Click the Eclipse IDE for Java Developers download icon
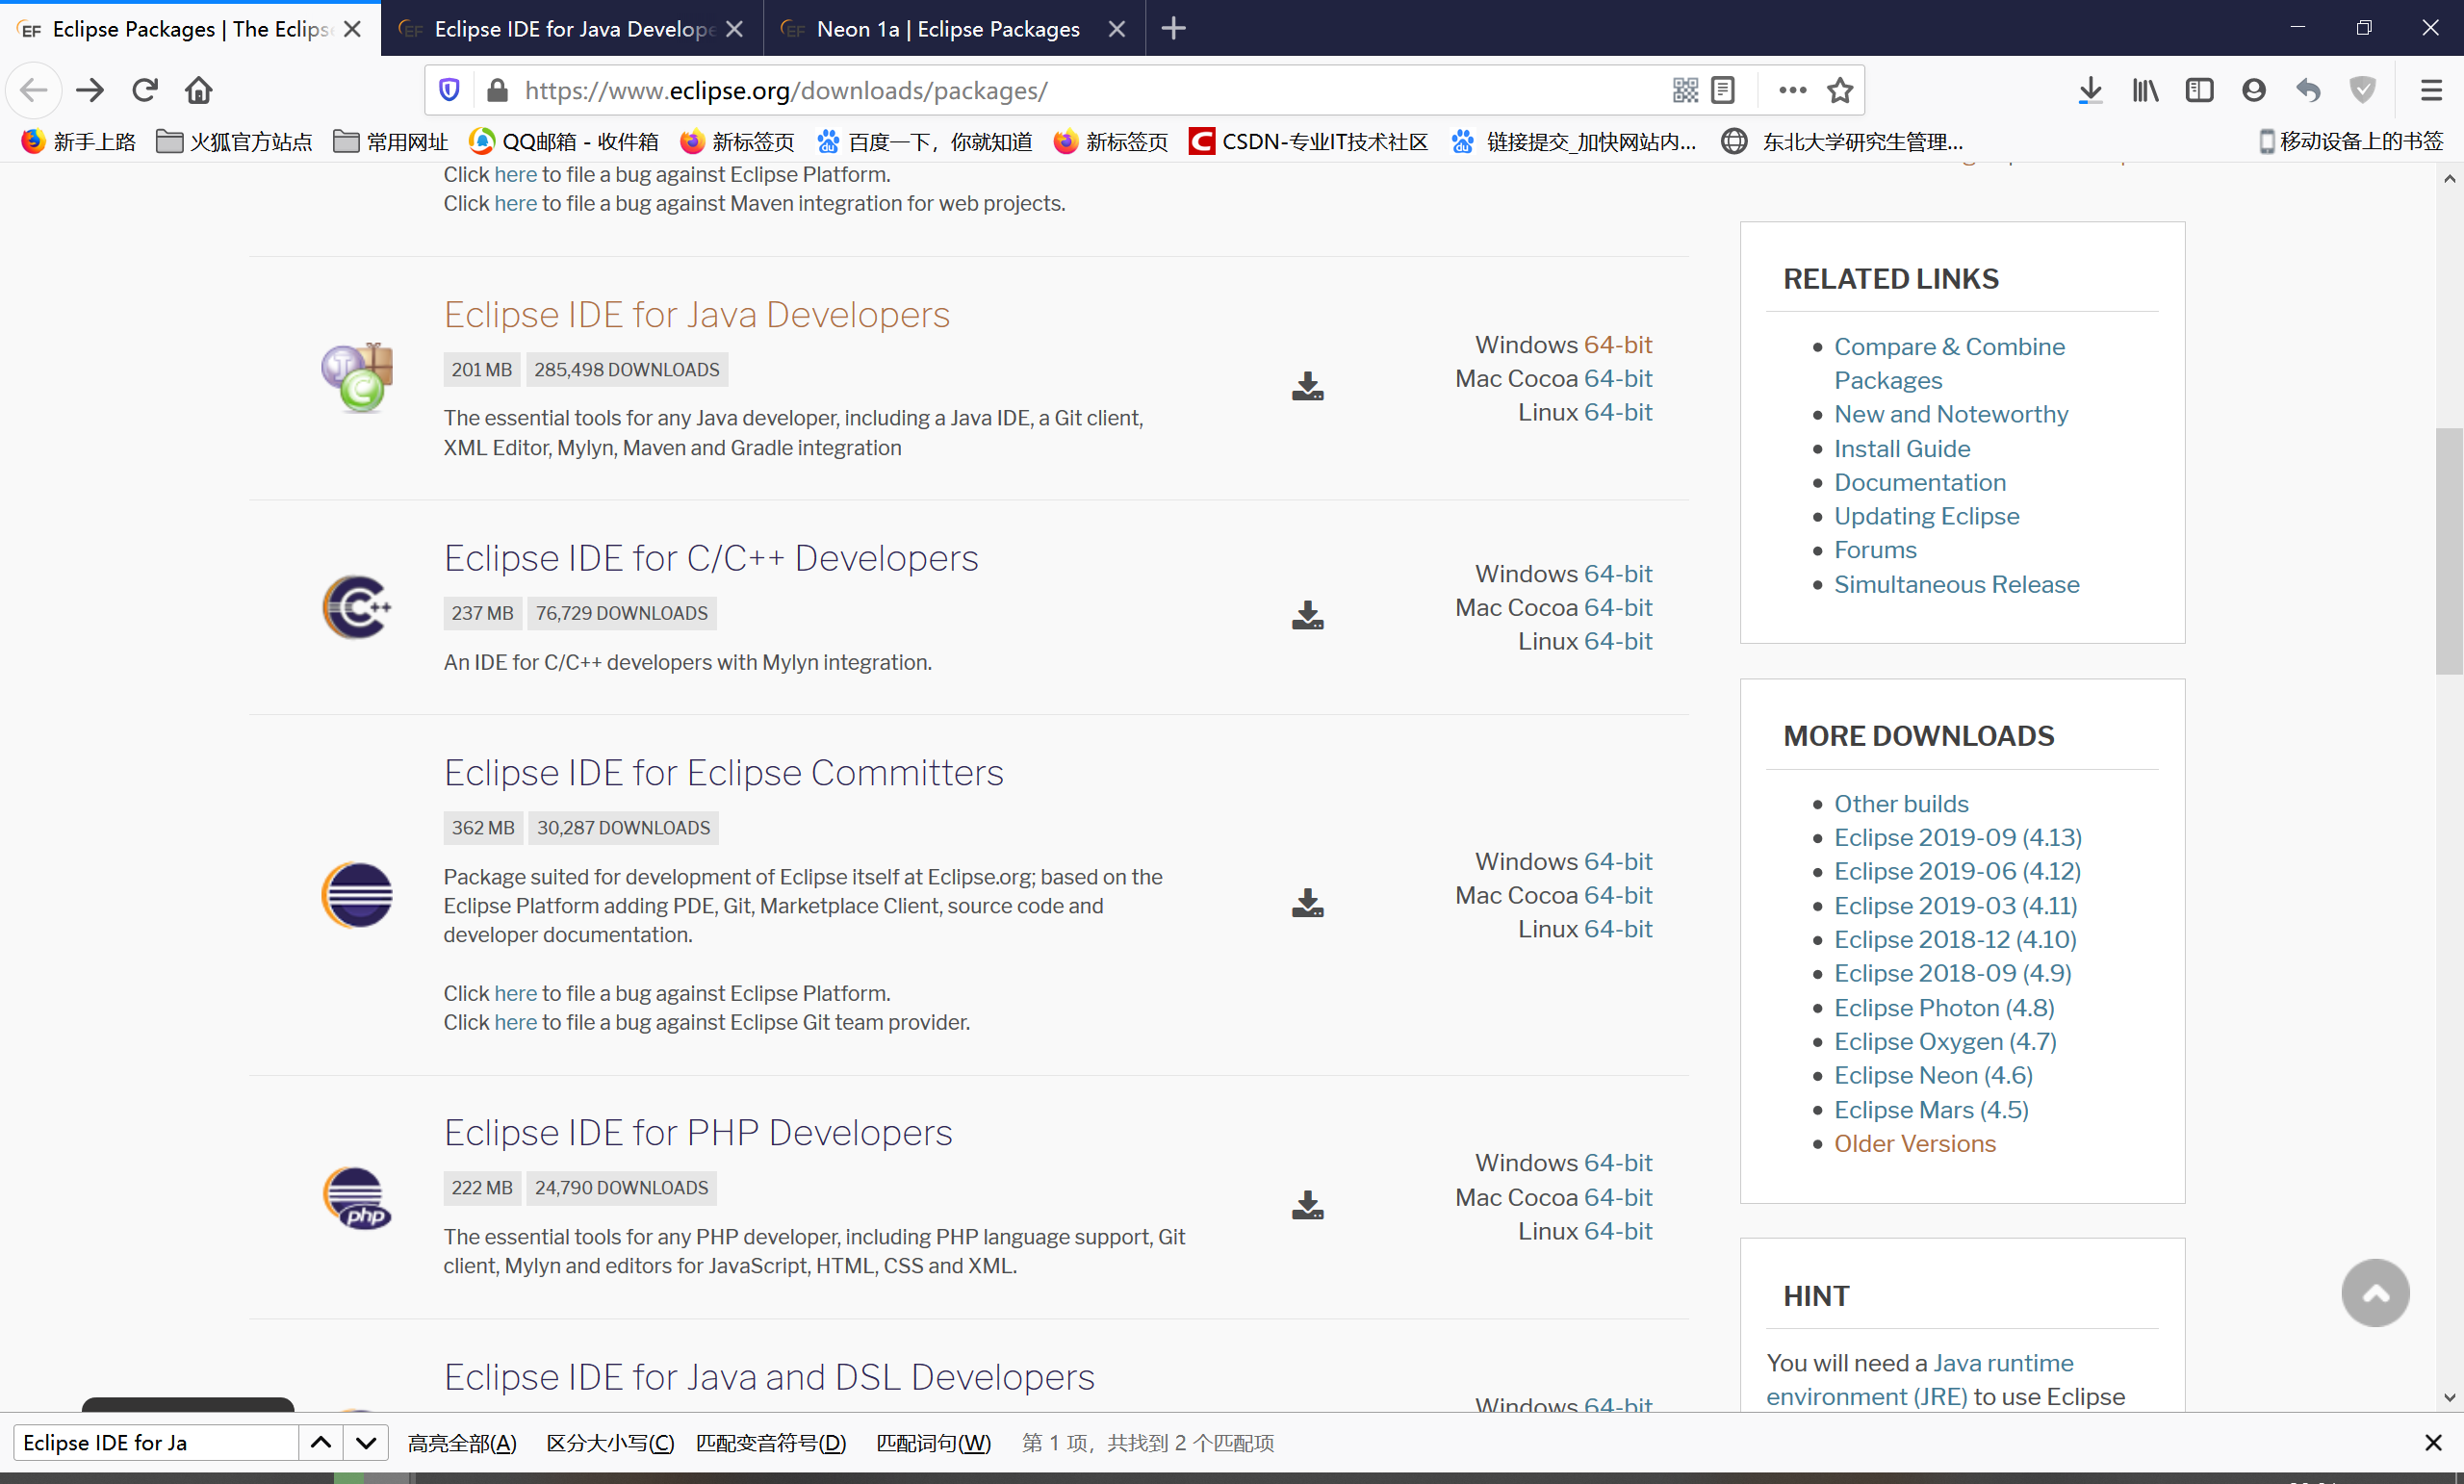Image resolution: width=2464 pixels, height=1484 pixels. [x=1306, y=386]
